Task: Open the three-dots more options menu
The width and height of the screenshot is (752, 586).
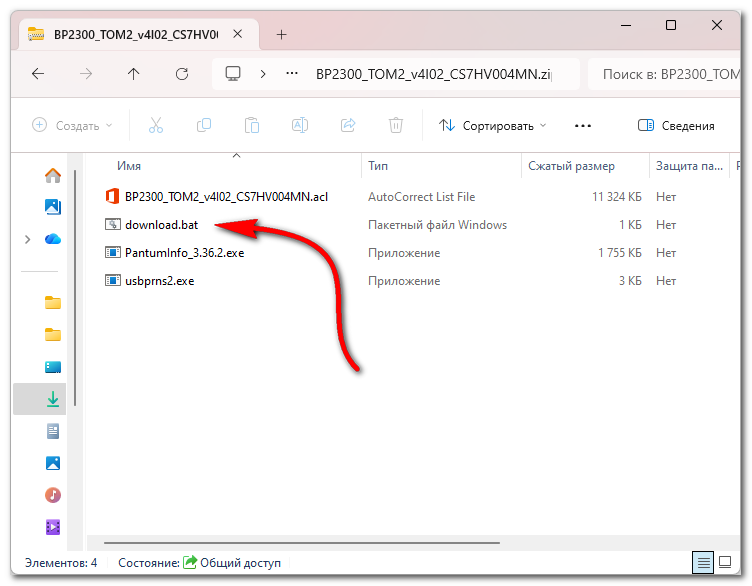Action: click(x=583, y=126)
